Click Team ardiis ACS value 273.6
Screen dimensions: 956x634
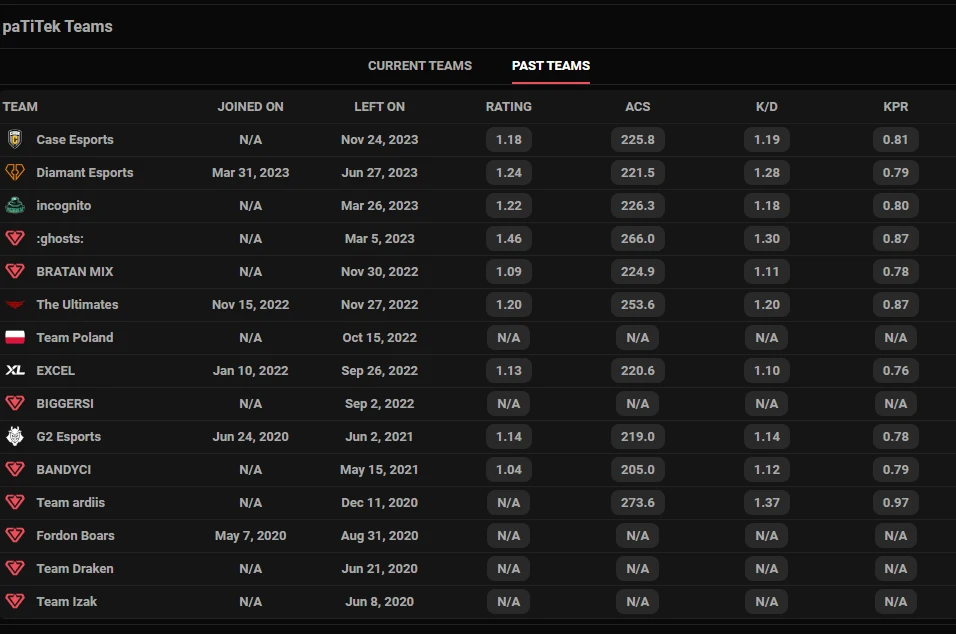[x=638, y=503]
